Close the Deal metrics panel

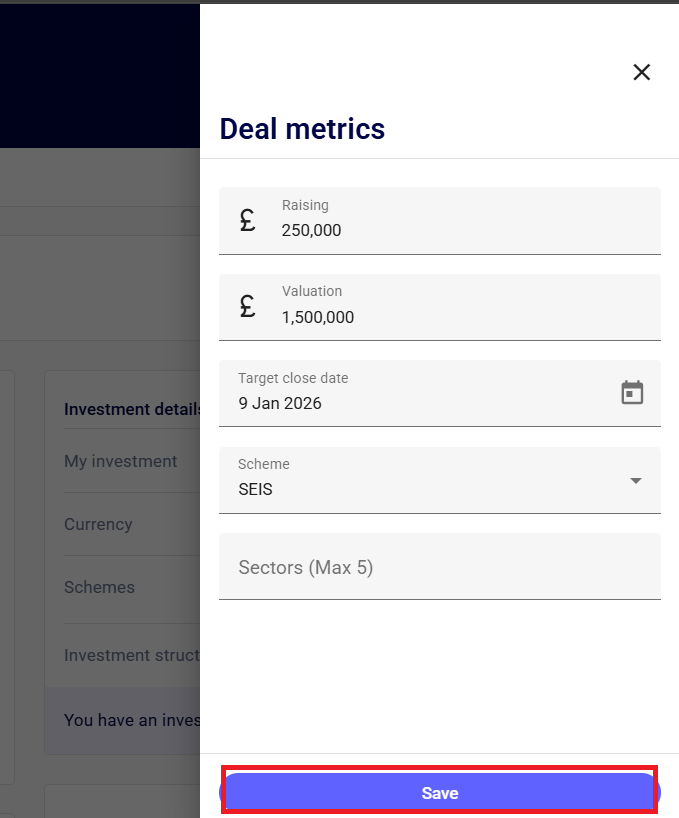coord(642,72)
